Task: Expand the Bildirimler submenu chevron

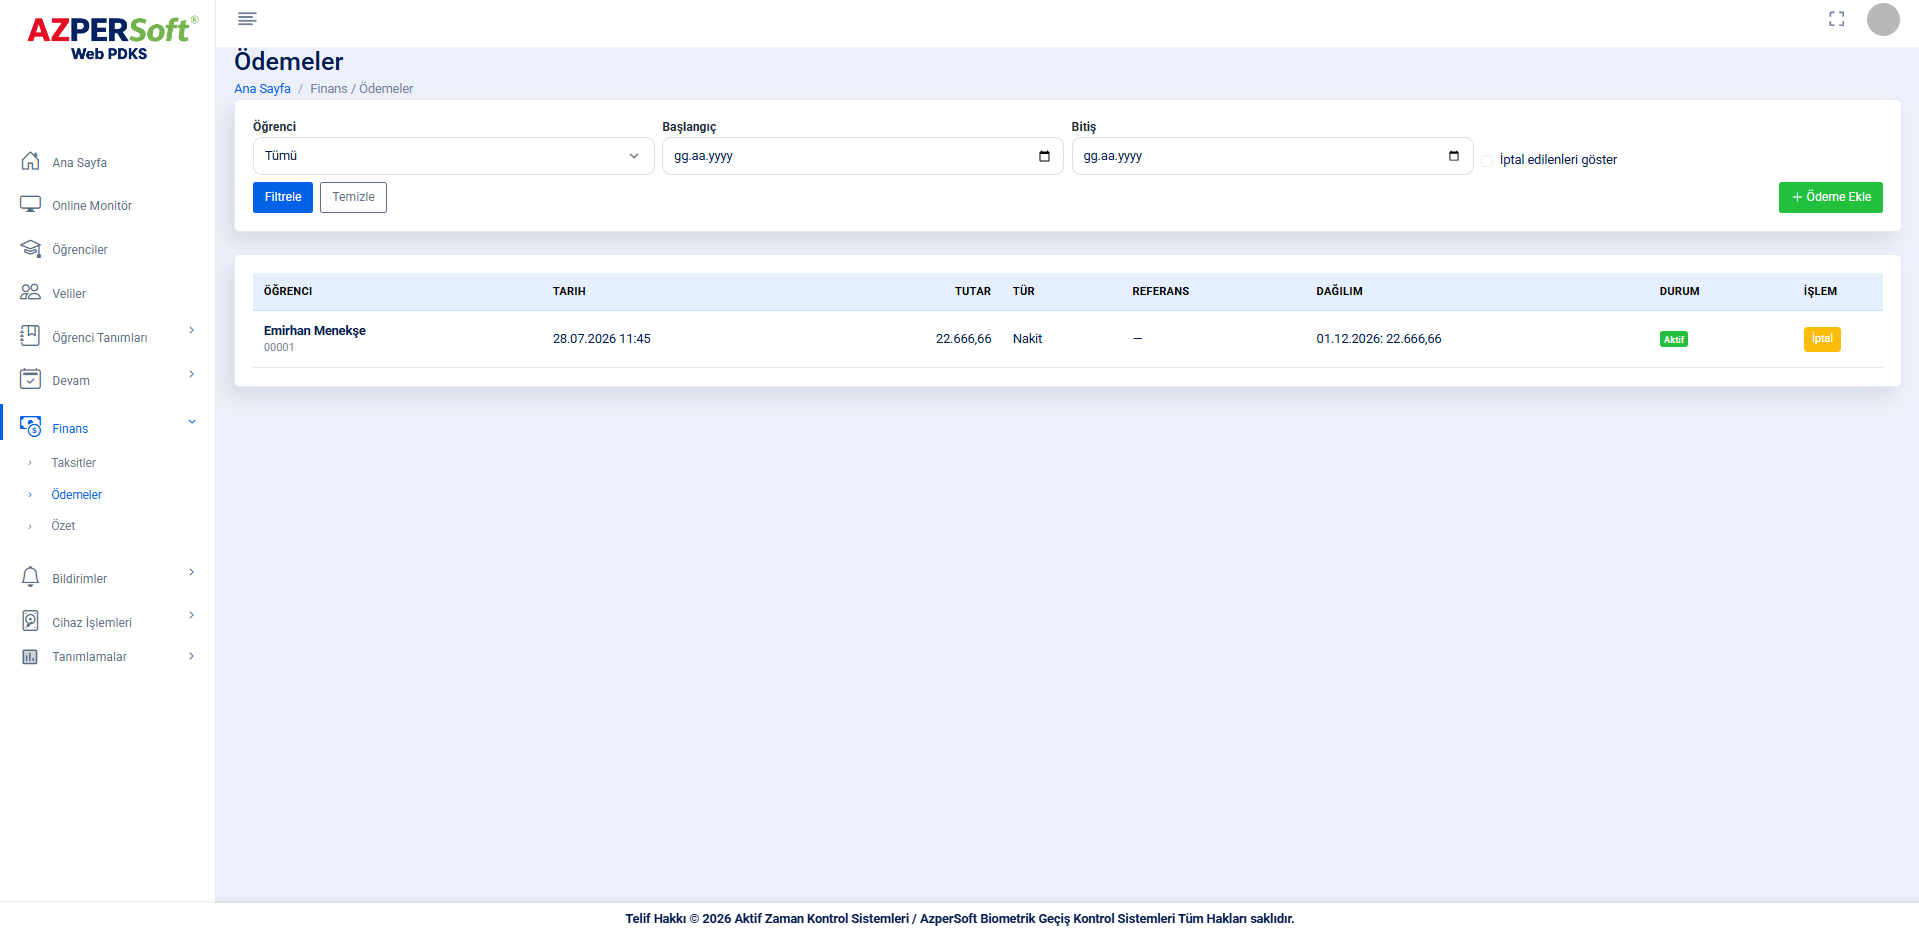Action: [191, 572]
